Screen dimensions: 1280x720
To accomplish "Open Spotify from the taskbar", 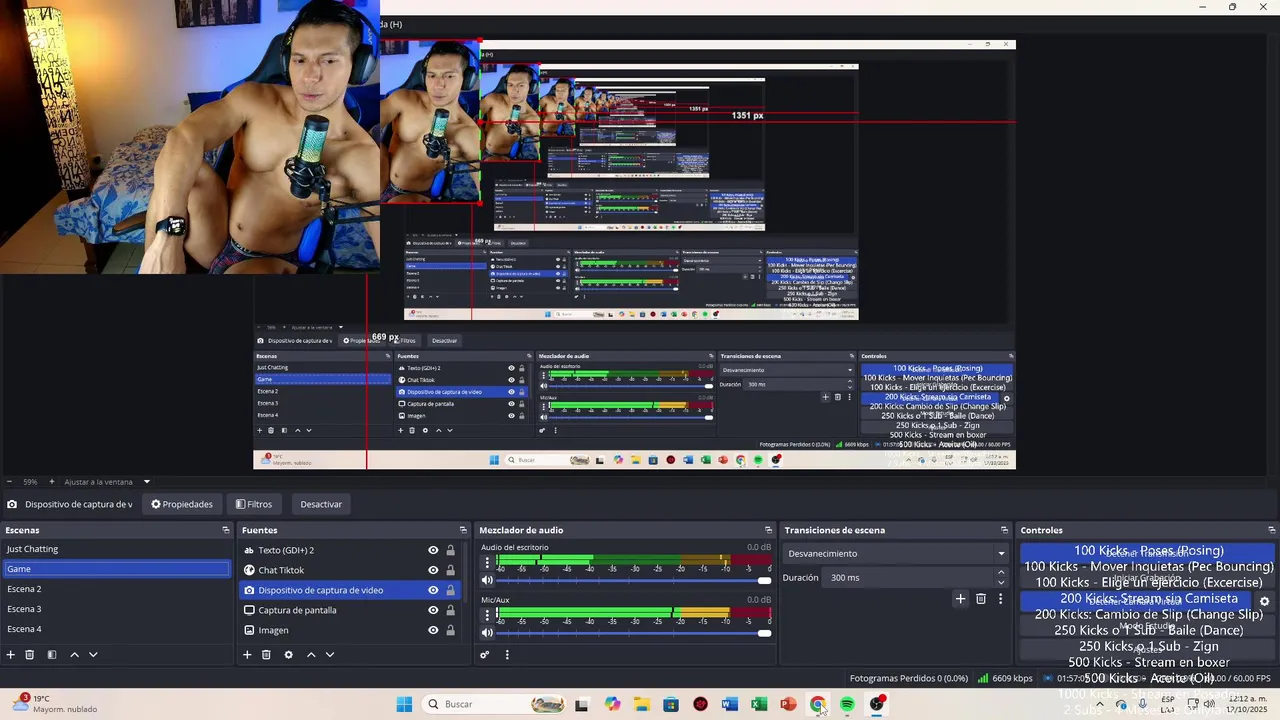I will point(847,704).
